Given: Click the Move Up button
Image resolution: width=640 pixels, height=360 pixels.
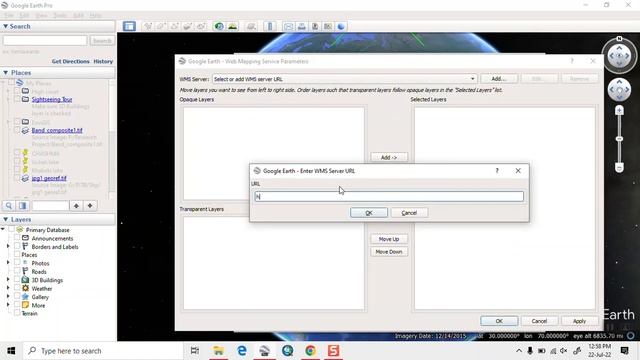Looking at the screenshot, I should pos(389,239).
